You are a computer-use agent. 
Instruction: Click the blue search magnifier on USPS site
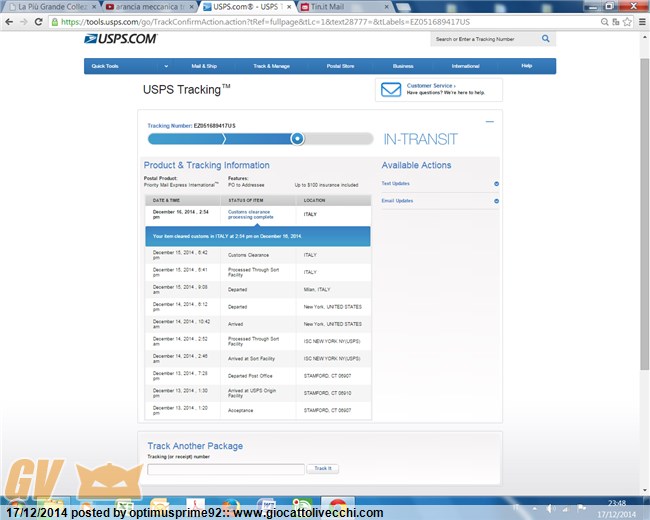pos(546,39)
